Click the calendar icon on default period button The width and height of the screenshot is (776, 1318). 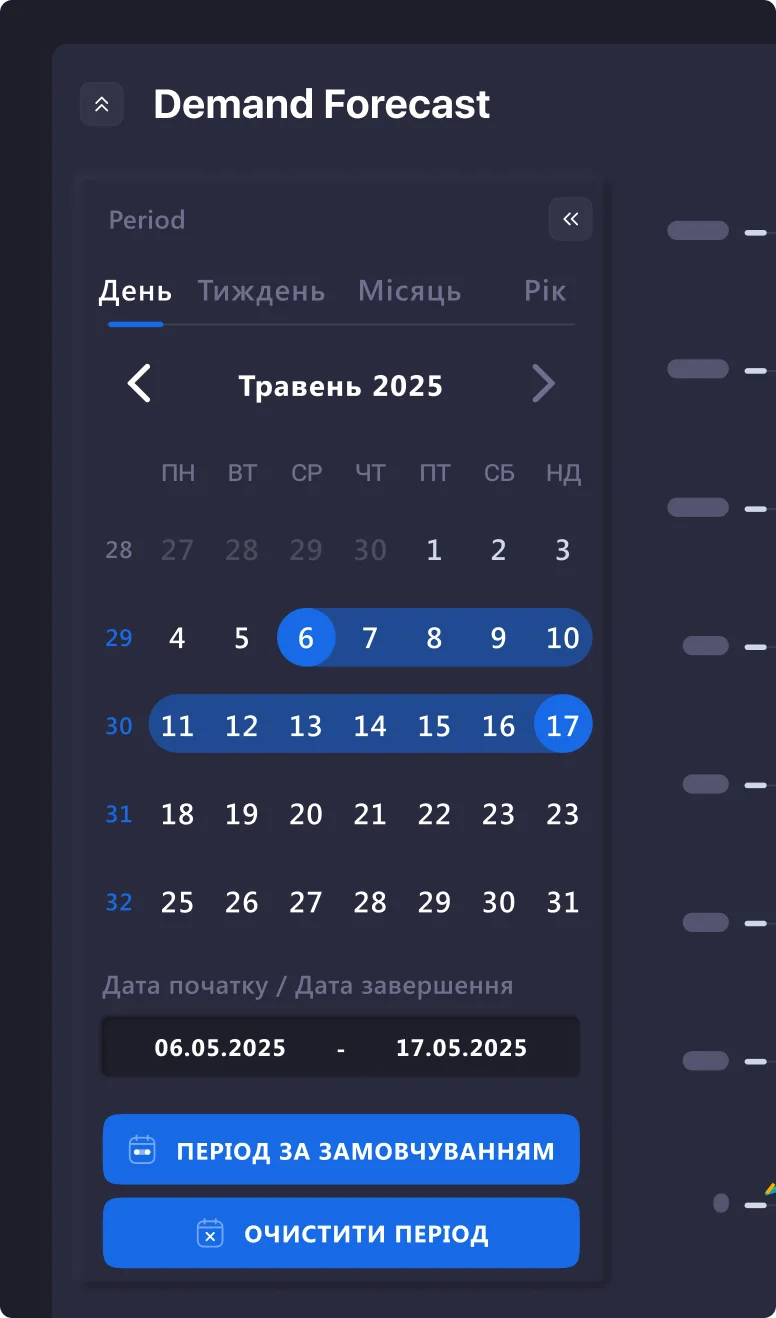[x=143, y=1150]
